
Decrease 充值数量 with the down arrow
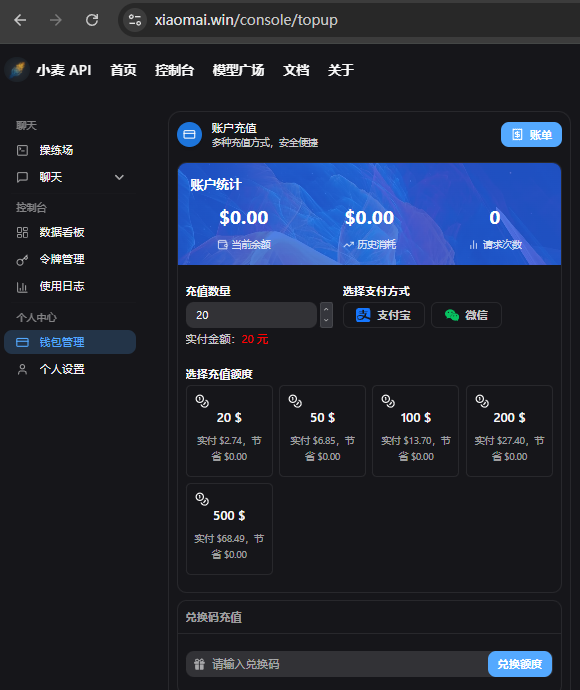click(326, 321)
